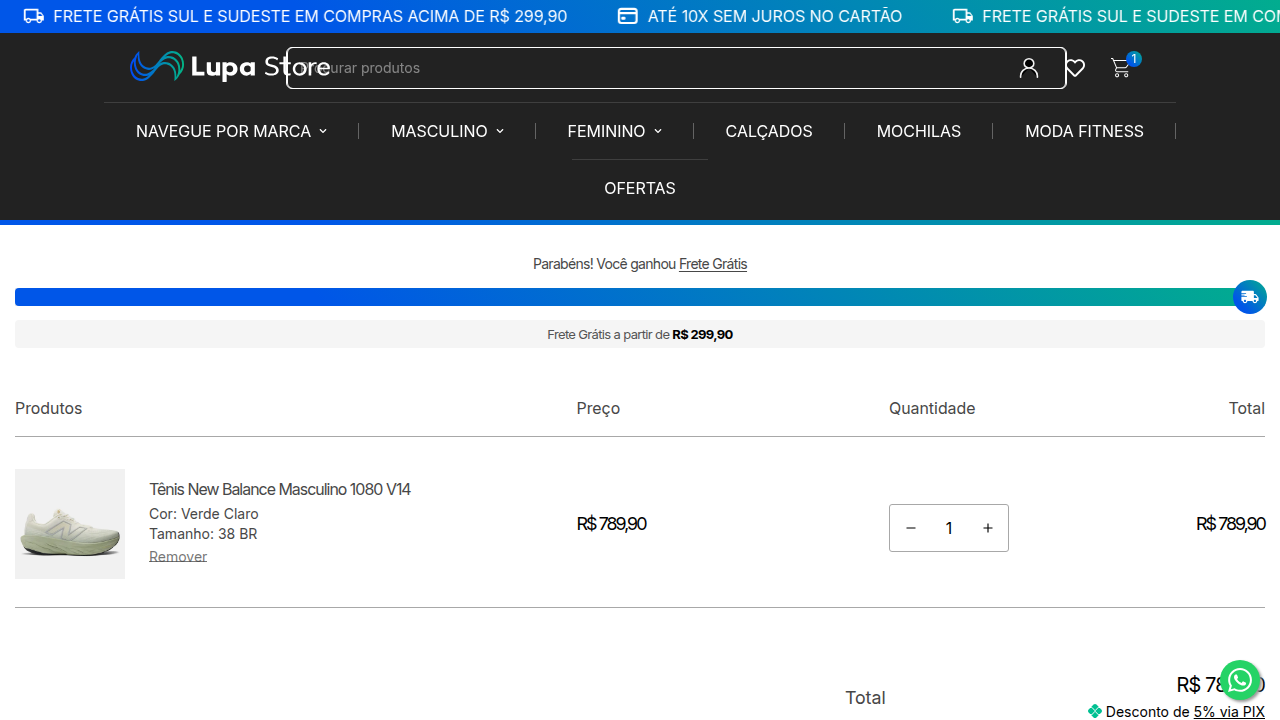Open the wishlist heart icon
1280x720 pixels.
[1075, 68]
